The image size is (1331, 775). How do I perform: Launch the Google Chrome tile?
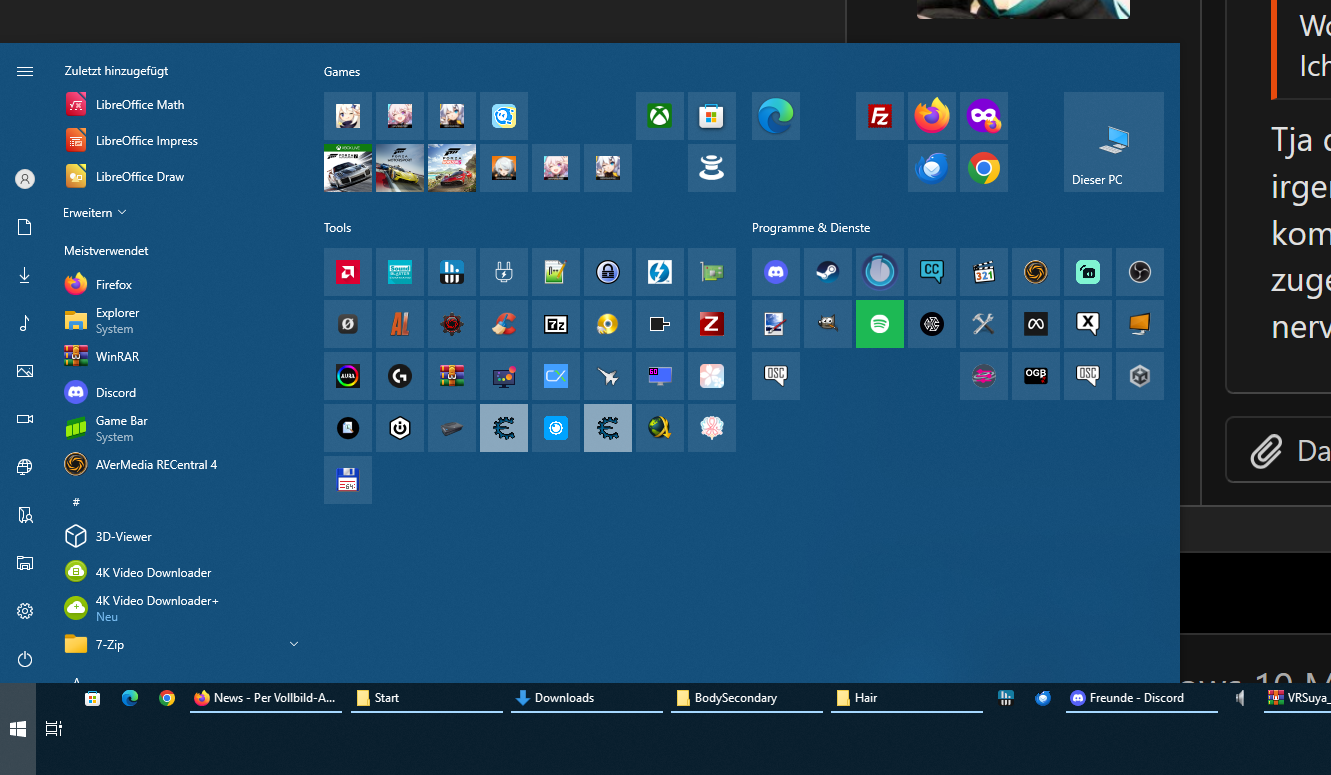point(984,168)
